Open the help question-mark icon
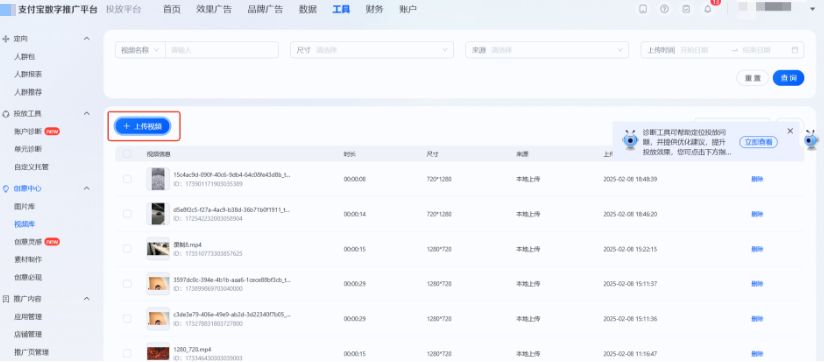Image resolution: width=824 pixels, height=362 pixels. tap(664, 9)
